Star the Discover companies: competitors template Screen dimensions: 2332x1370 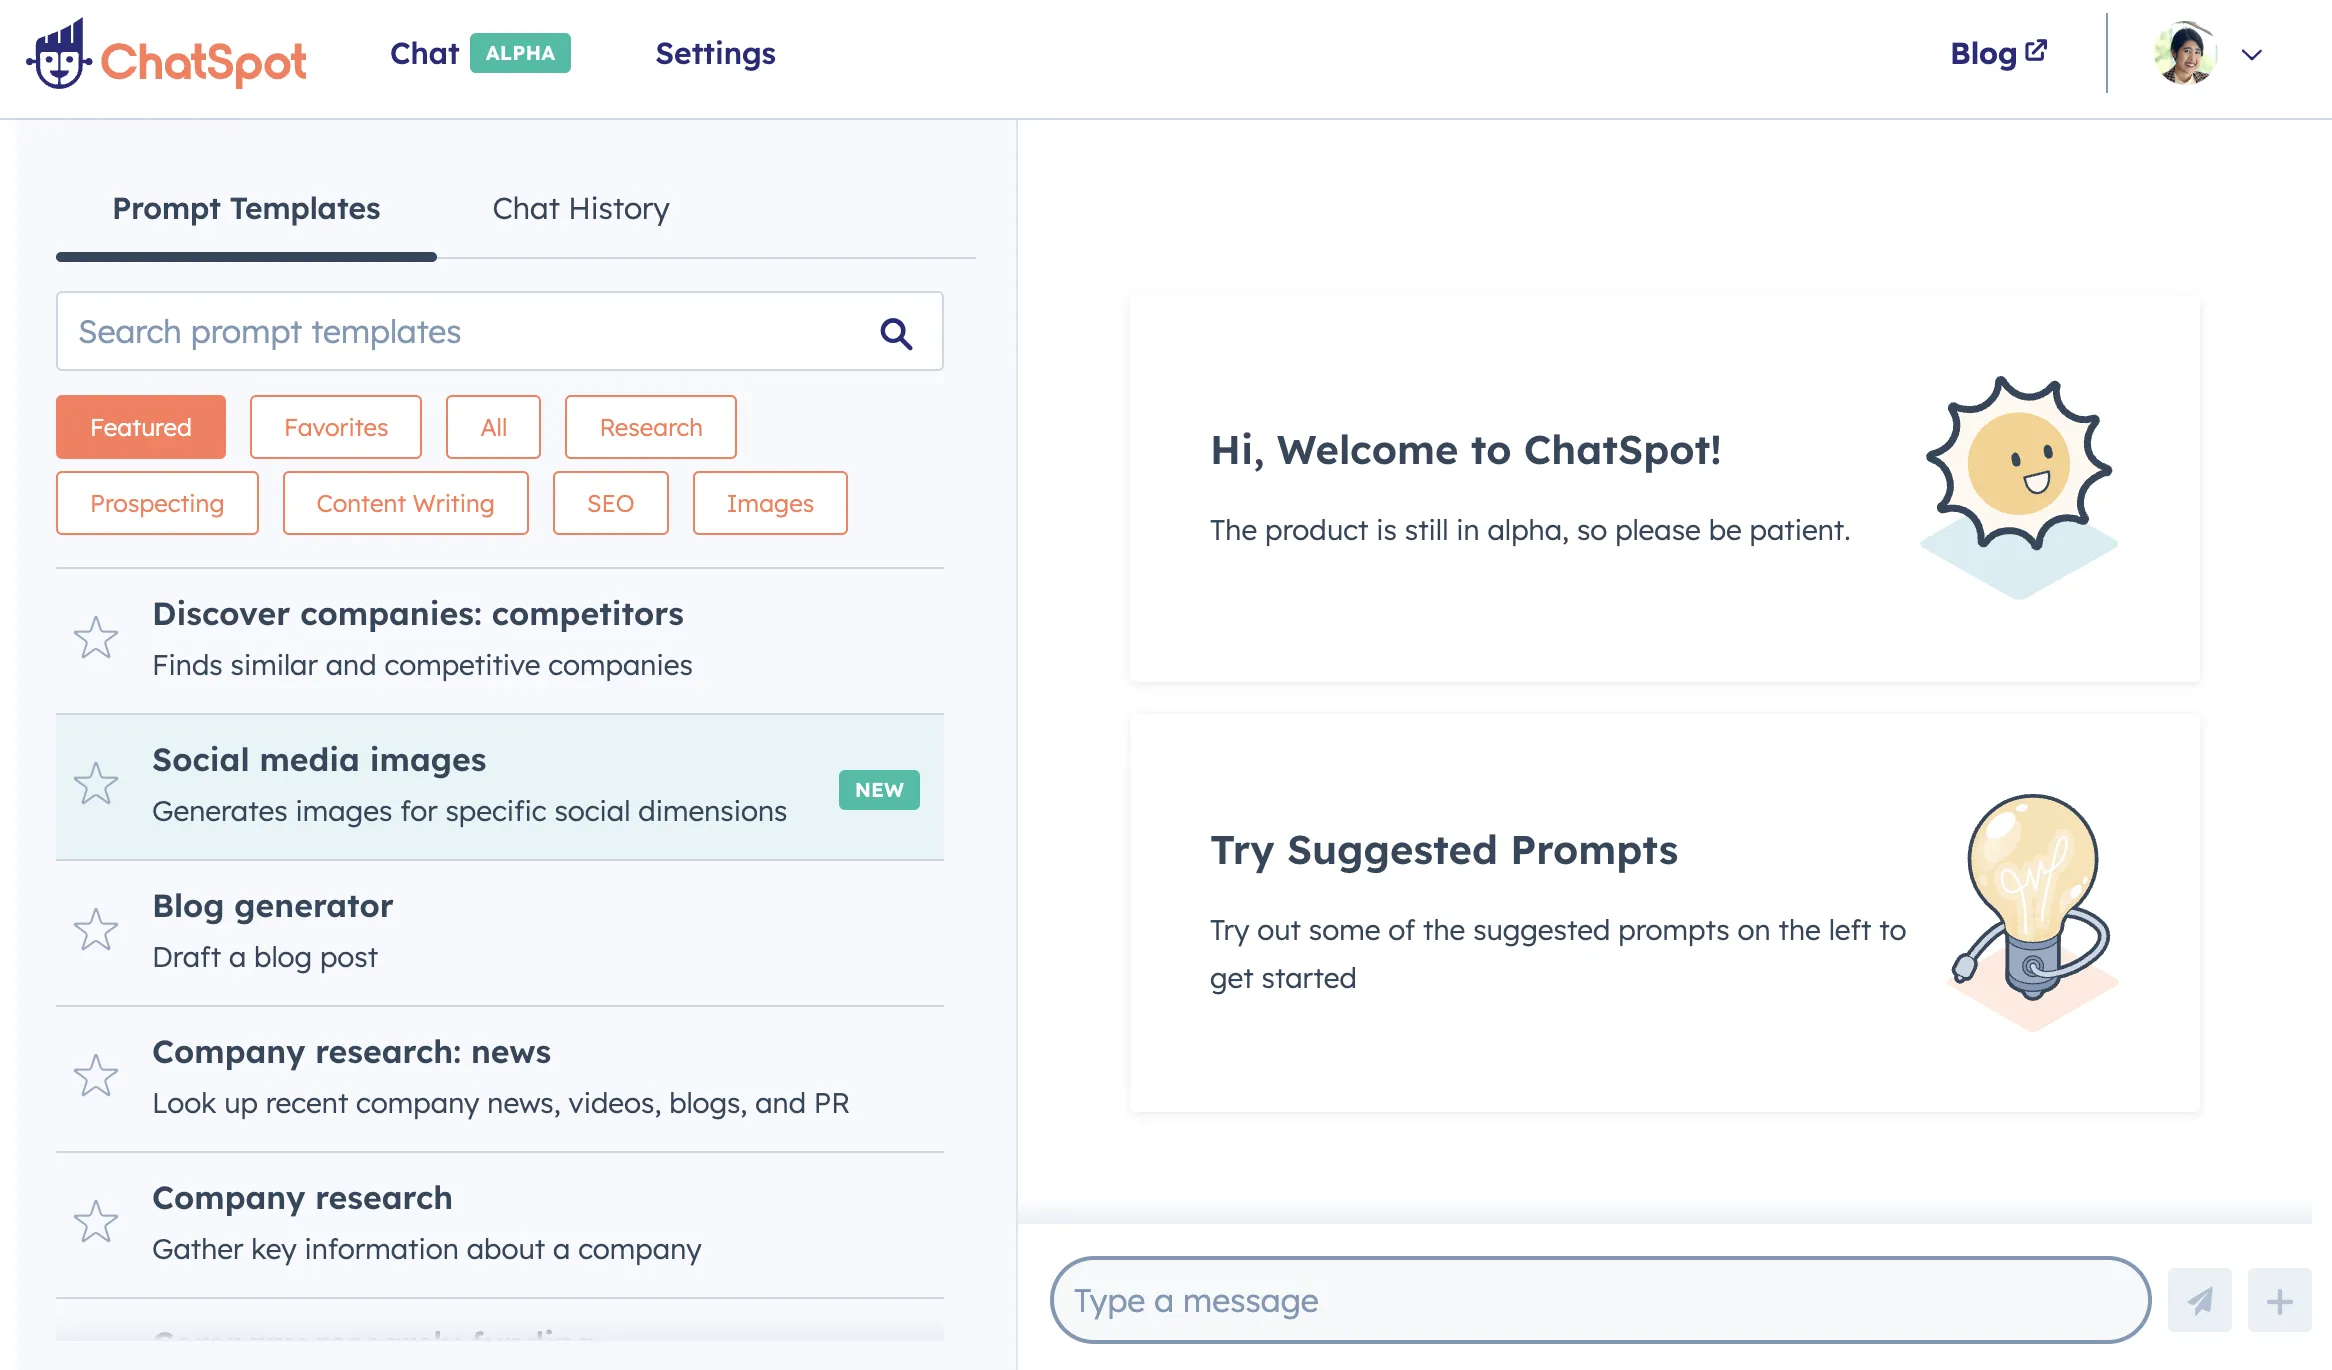click(96, 638)
